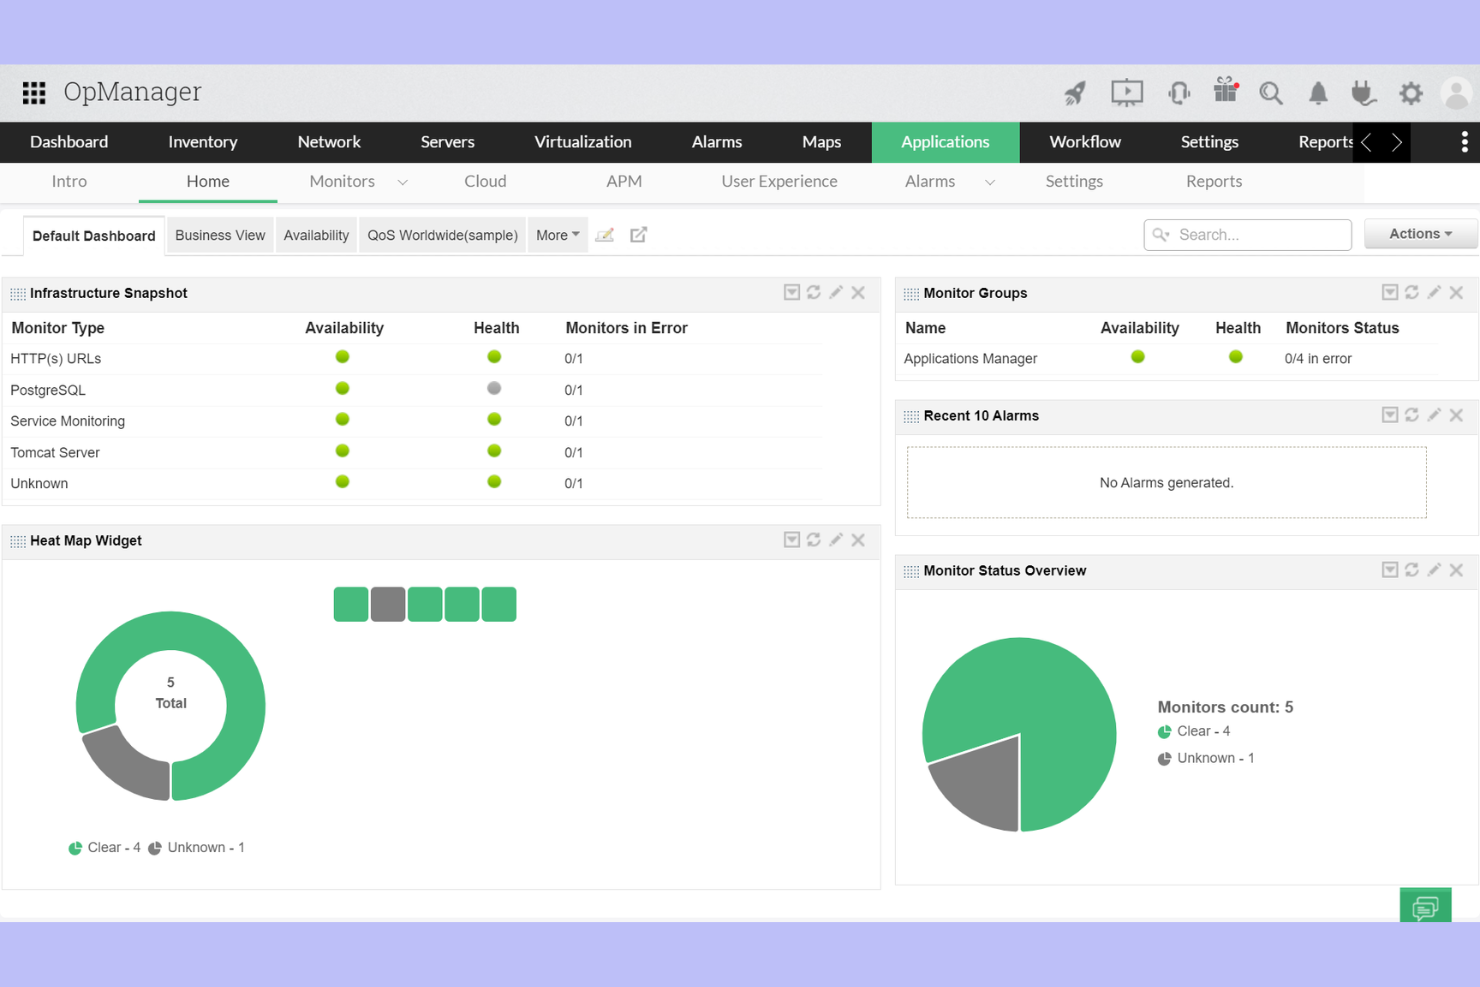Go to the User Experience section
The height and width of the screenshot is (987, 1480).
pyautogui.click(x=779, y=181)
